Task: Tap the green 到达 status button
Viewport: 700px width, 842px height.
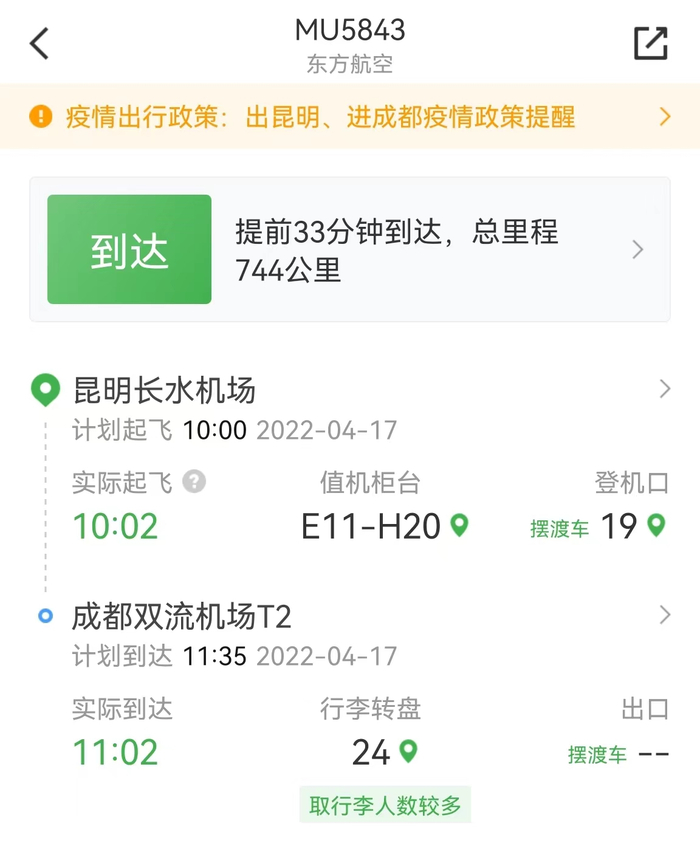Action: tap(129, 249)
